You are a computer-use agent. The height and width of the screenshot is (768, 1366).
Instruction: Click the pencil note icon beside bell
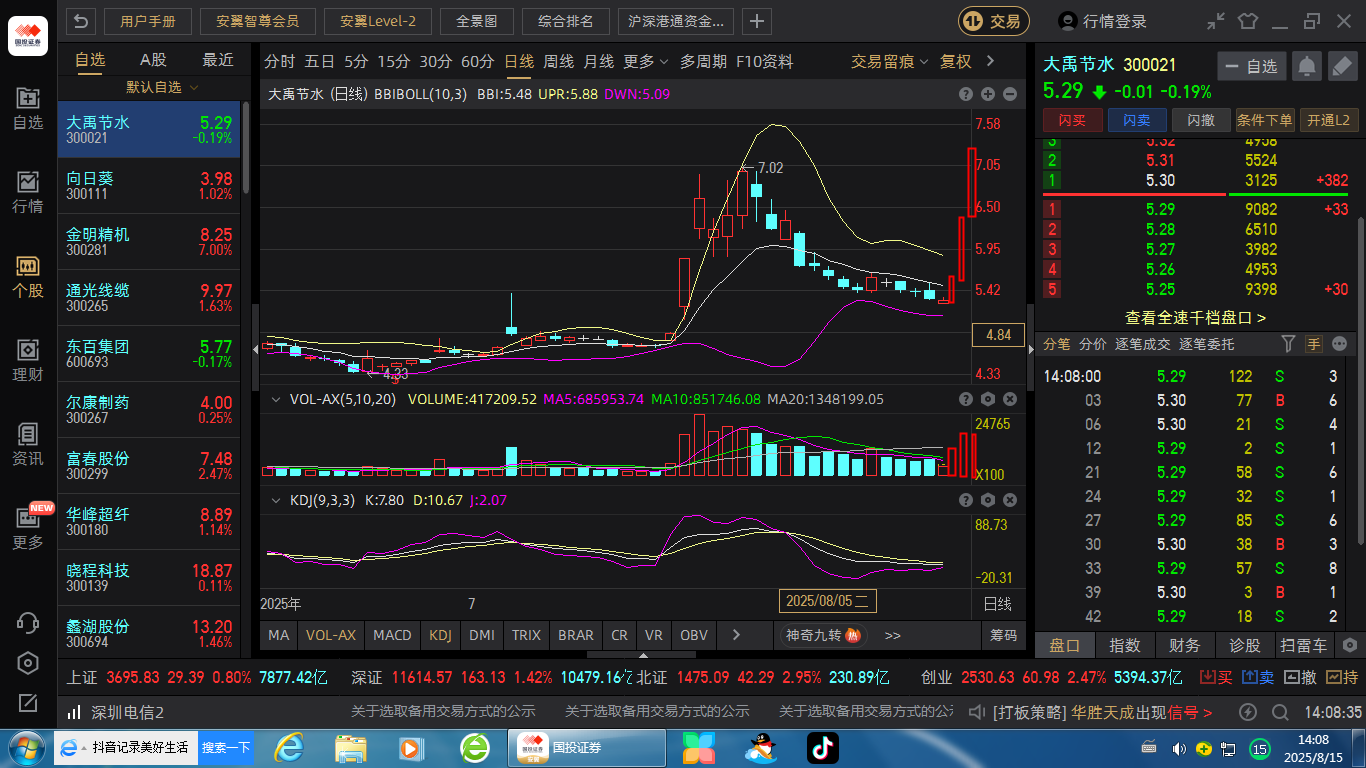click(1342, 67)
